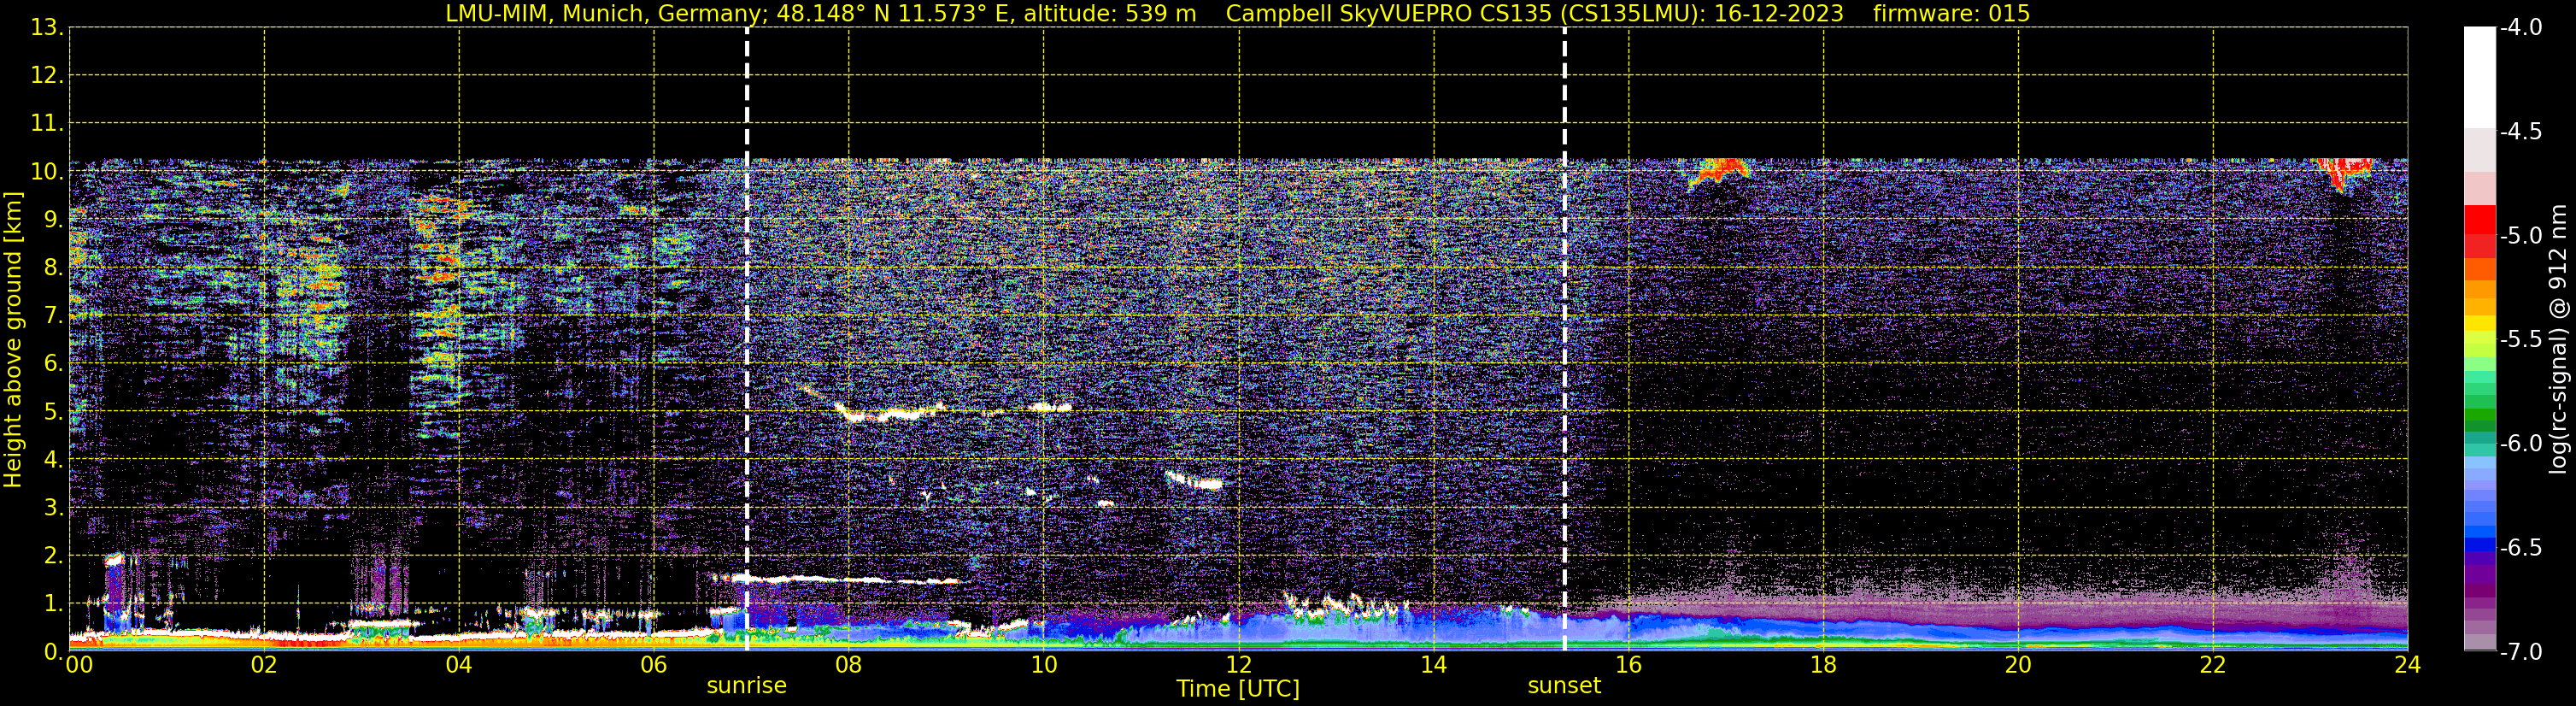Click the '4.' height axis tick label
The height and width of the screenshot is (706, 2576).
point(54,460)
